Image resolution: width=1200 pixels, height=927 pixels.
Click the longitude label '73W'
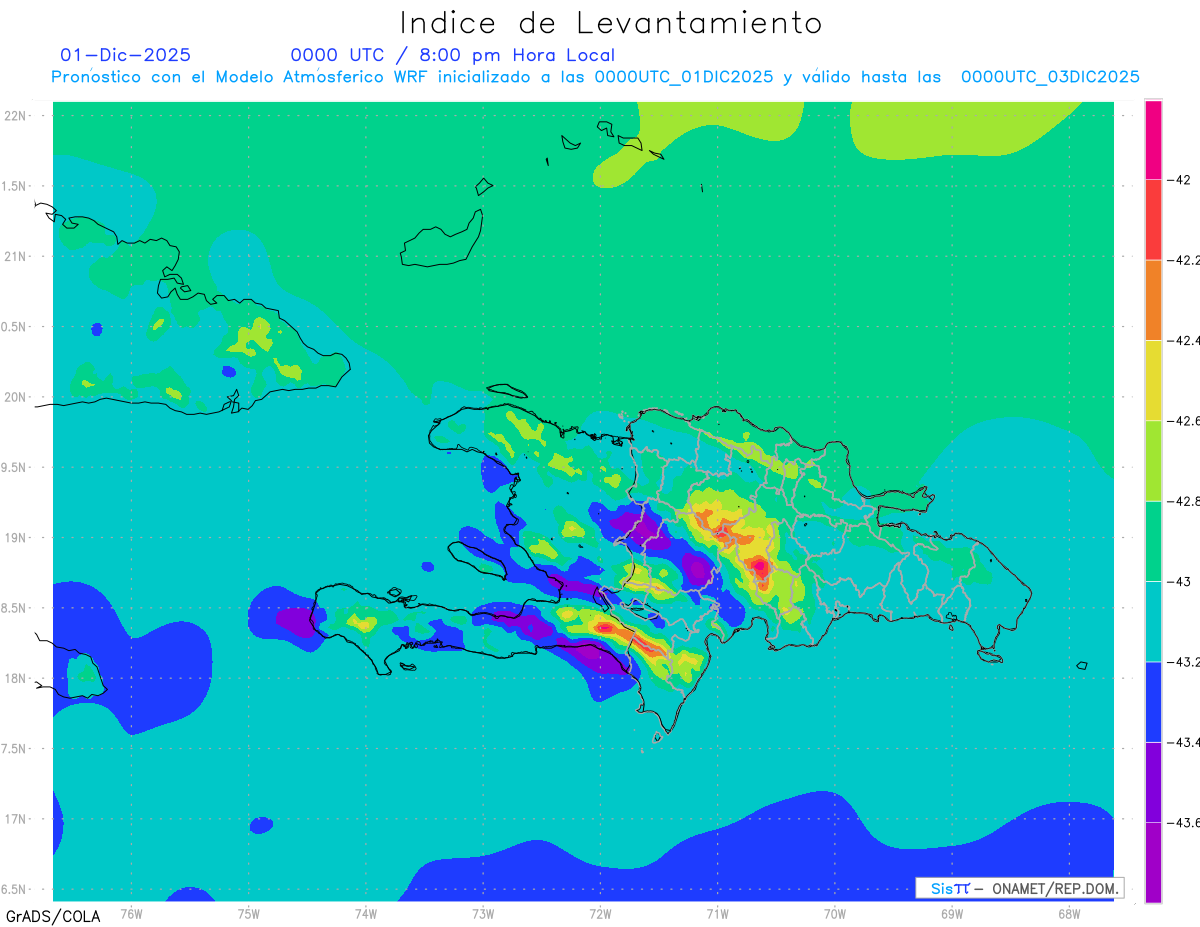(x=483, y=913)
